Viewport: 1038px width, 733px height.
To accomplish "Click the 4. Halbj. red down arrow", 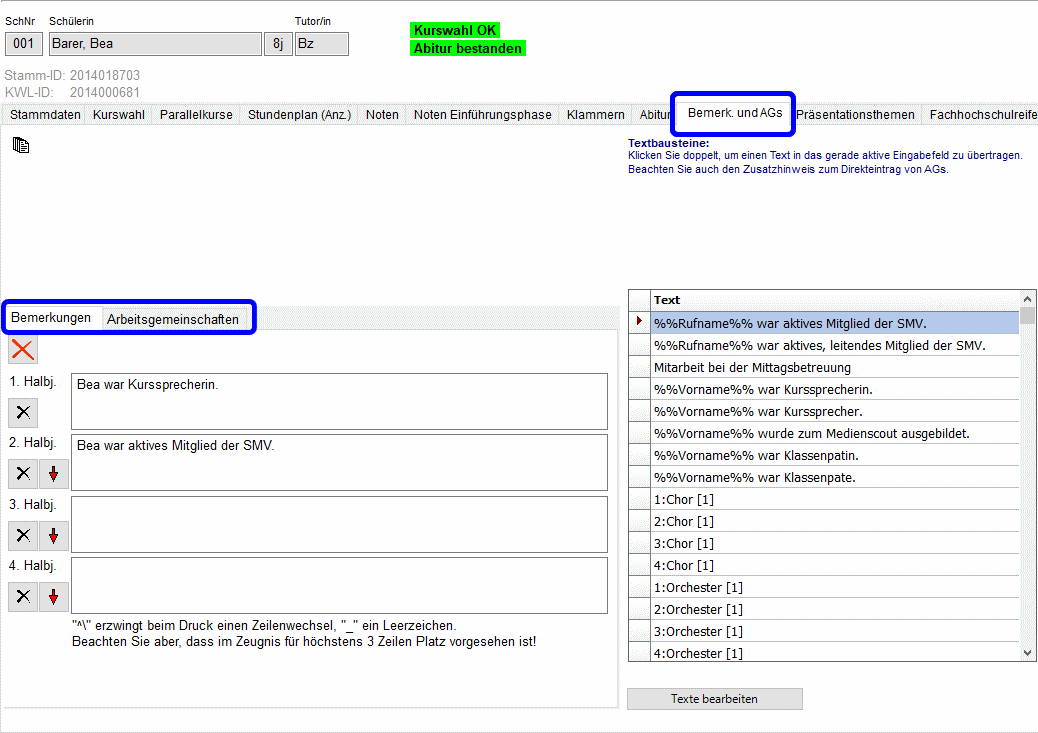I will (x=54, y=597).
